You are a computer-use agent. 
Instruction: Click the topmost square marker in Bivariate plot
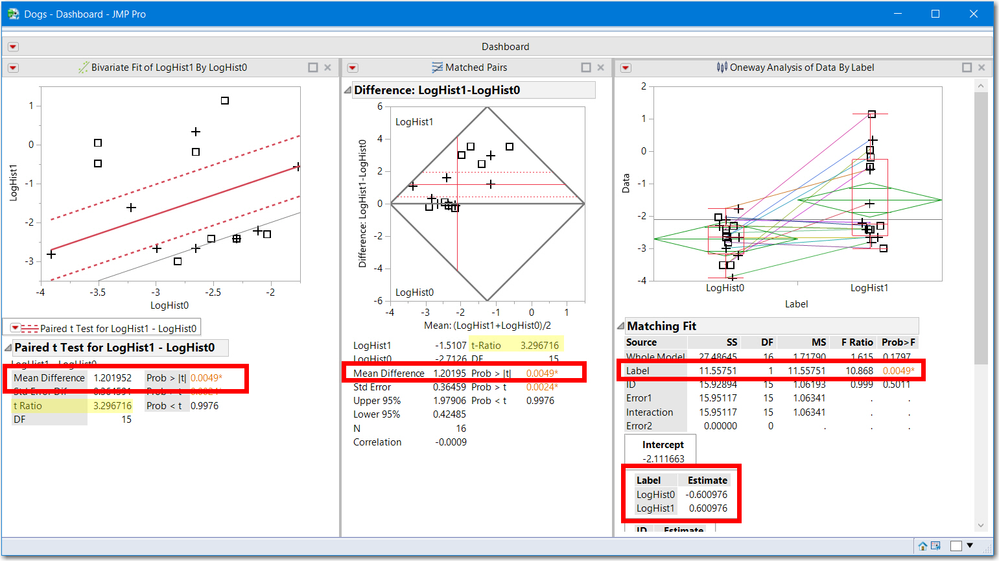coord(225,101)
